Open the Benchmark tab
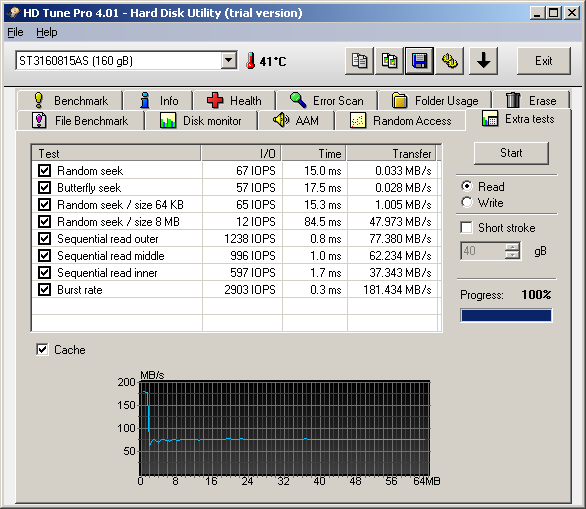 point(70,101)
